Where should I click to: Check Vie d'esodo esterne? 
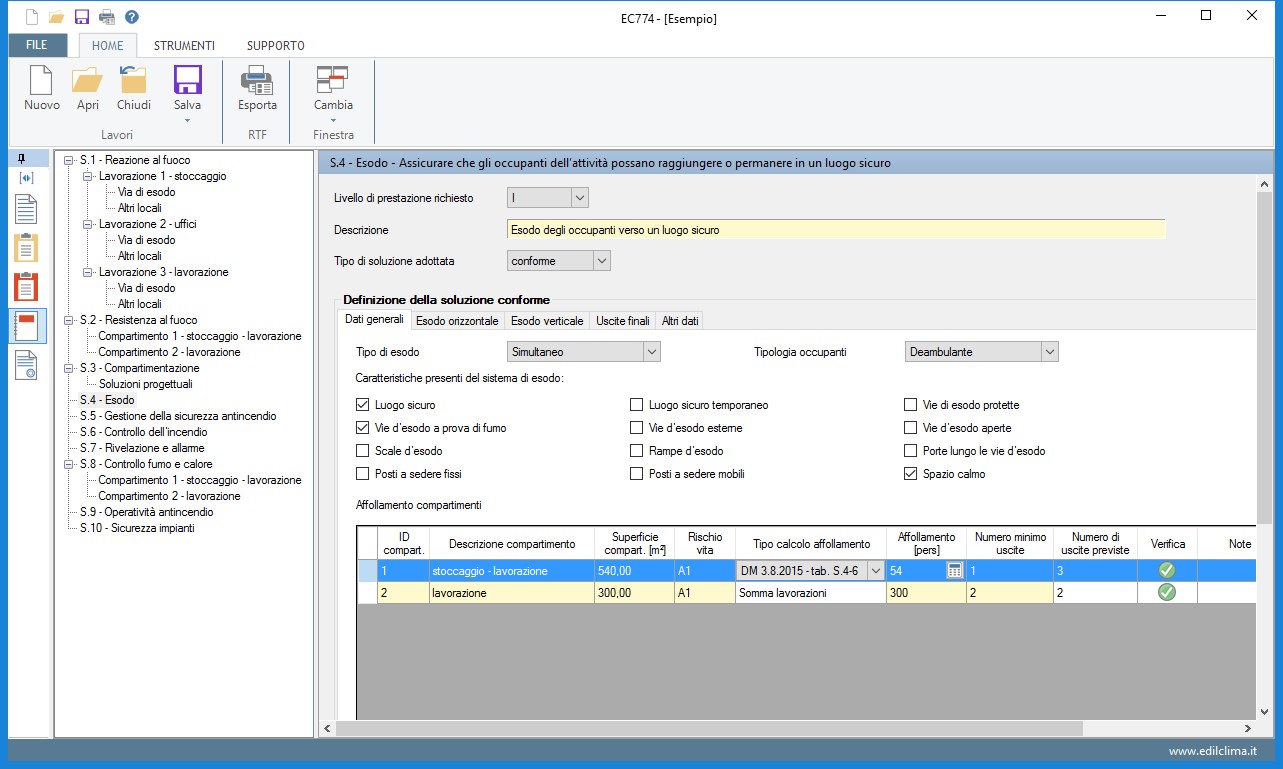tap(636, 428)
